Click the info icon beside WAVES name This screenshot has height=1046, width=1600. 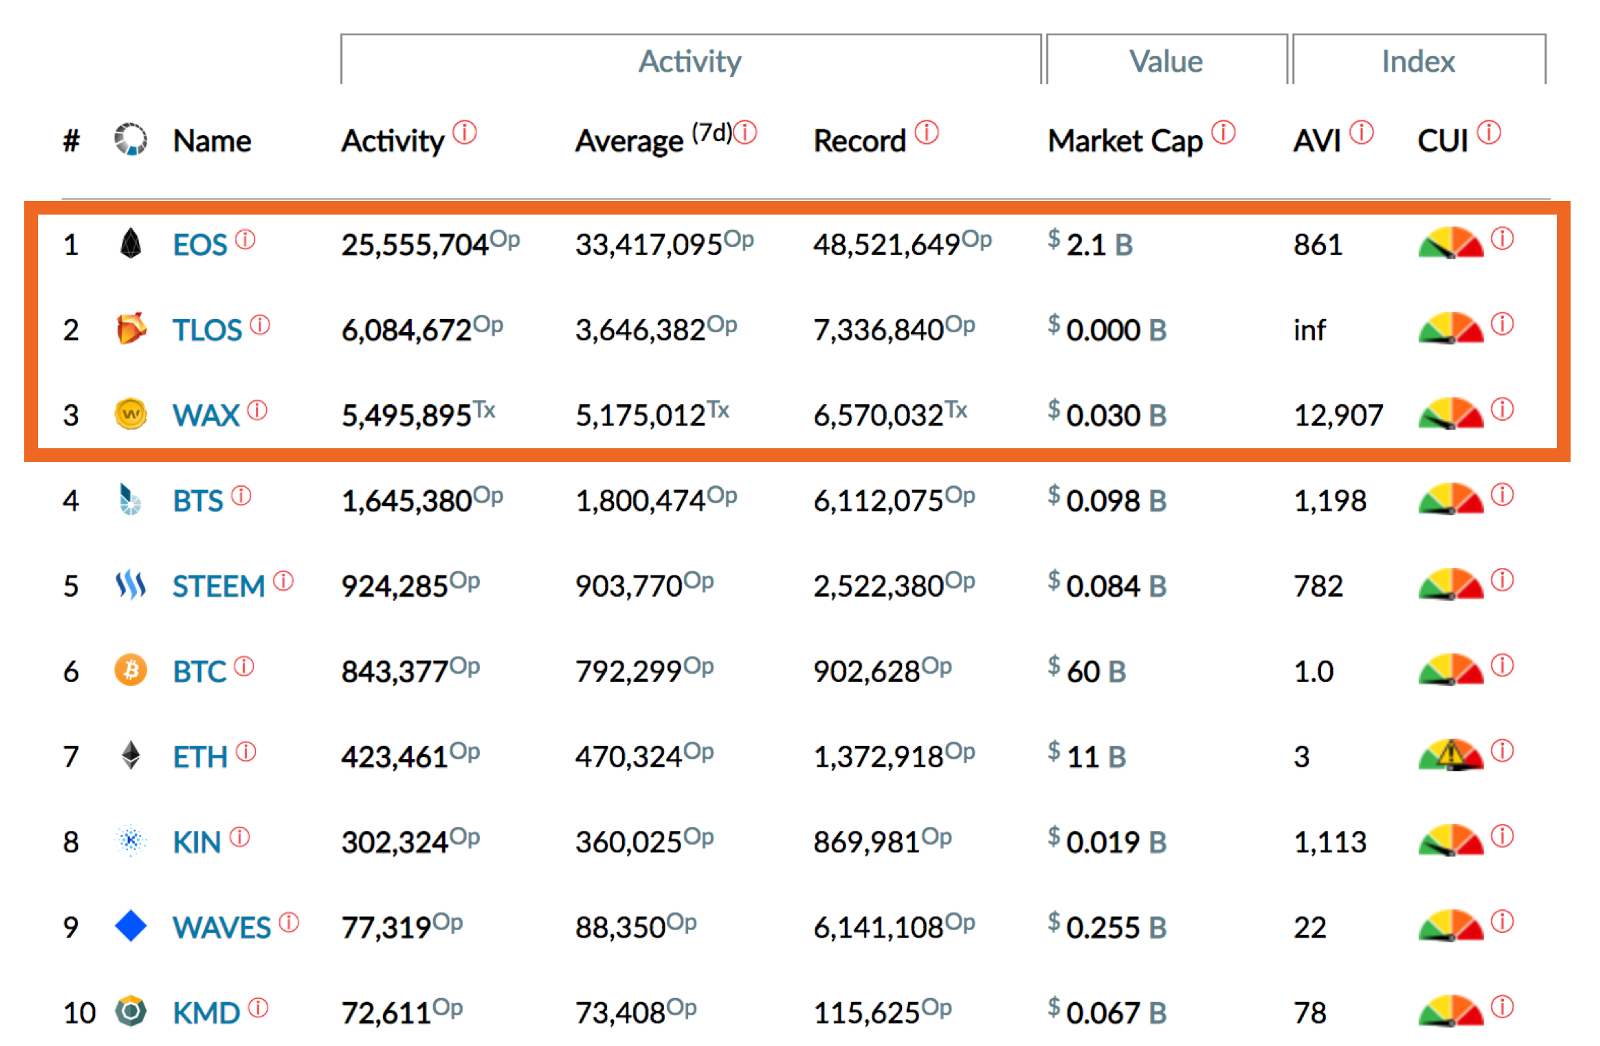289,922
